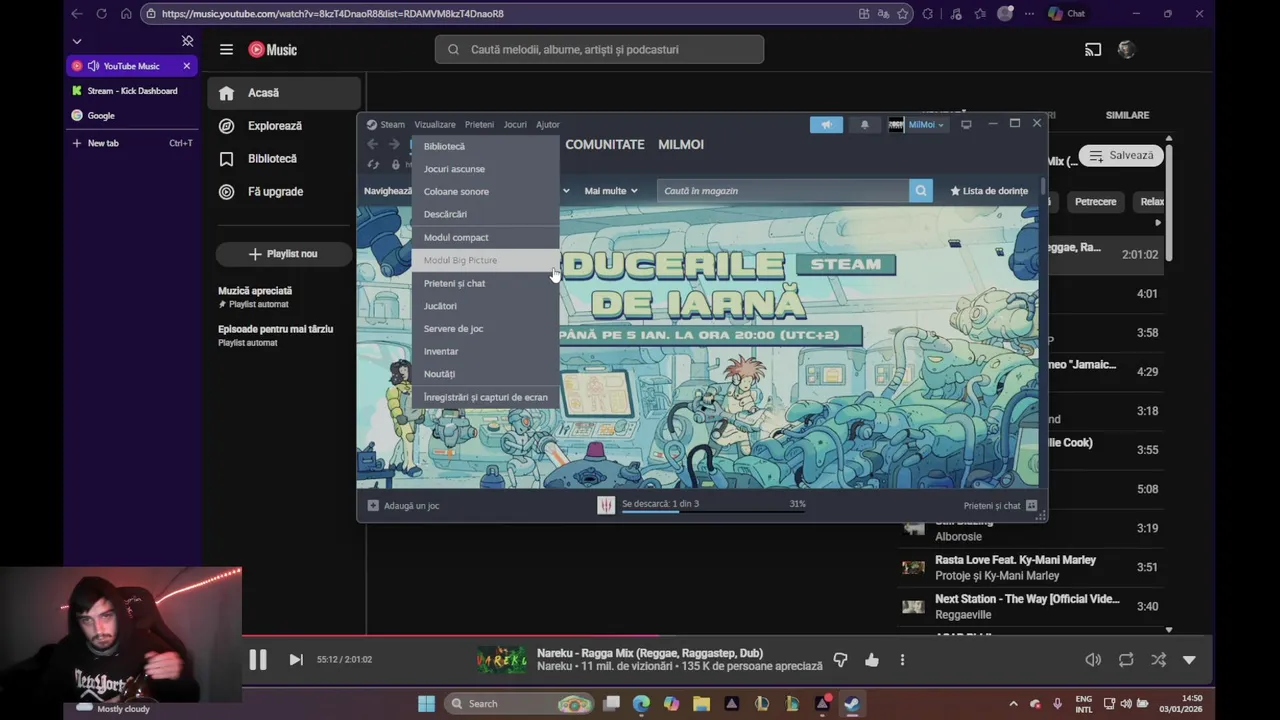Select Servere de joc menu entry

pyautogui.click(x=485, y=329)
